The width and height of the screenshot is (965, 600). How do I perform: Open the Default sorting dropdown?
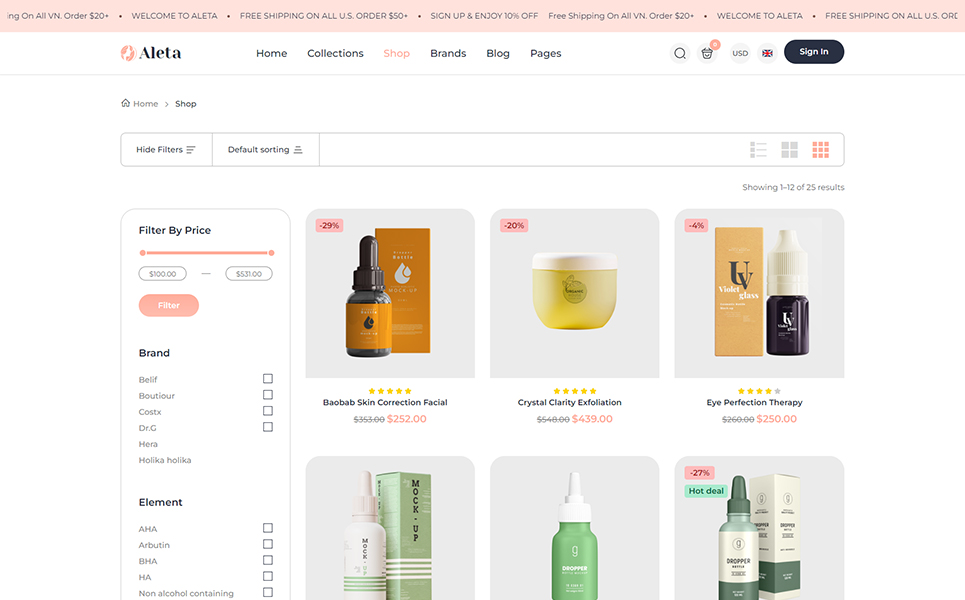click(x=265, y=150)
